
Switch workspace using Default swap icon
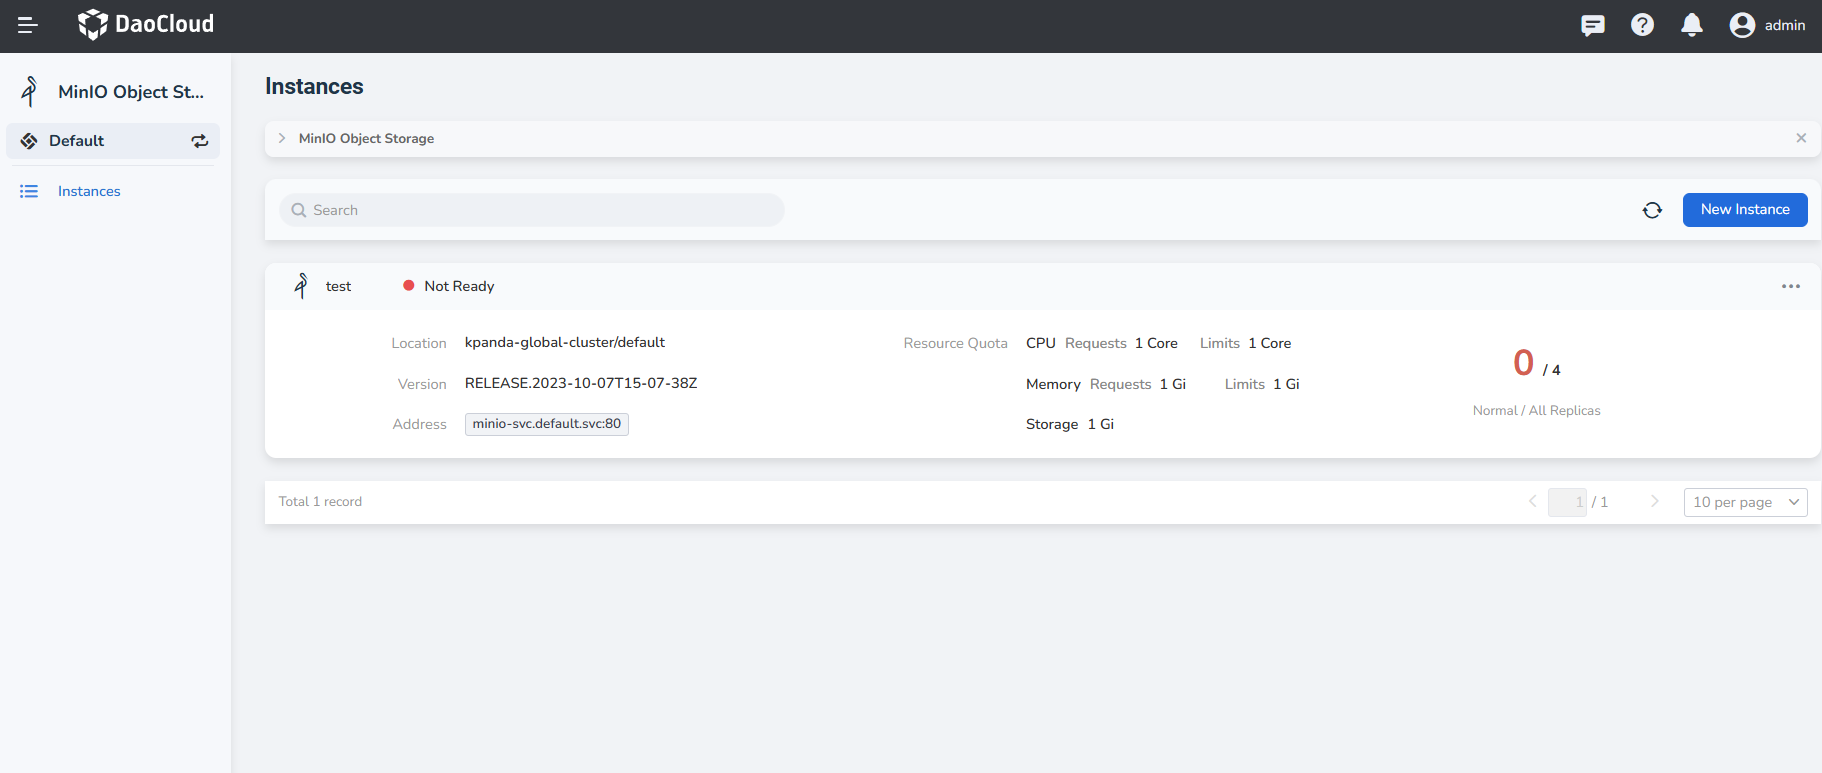point(200,141)
